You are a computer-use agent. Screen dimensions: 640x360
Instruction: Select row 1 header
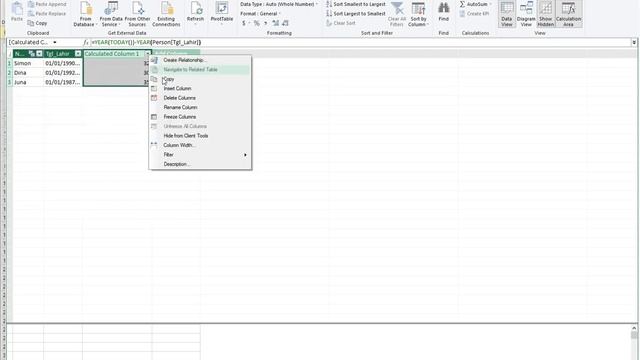[9, 63]
